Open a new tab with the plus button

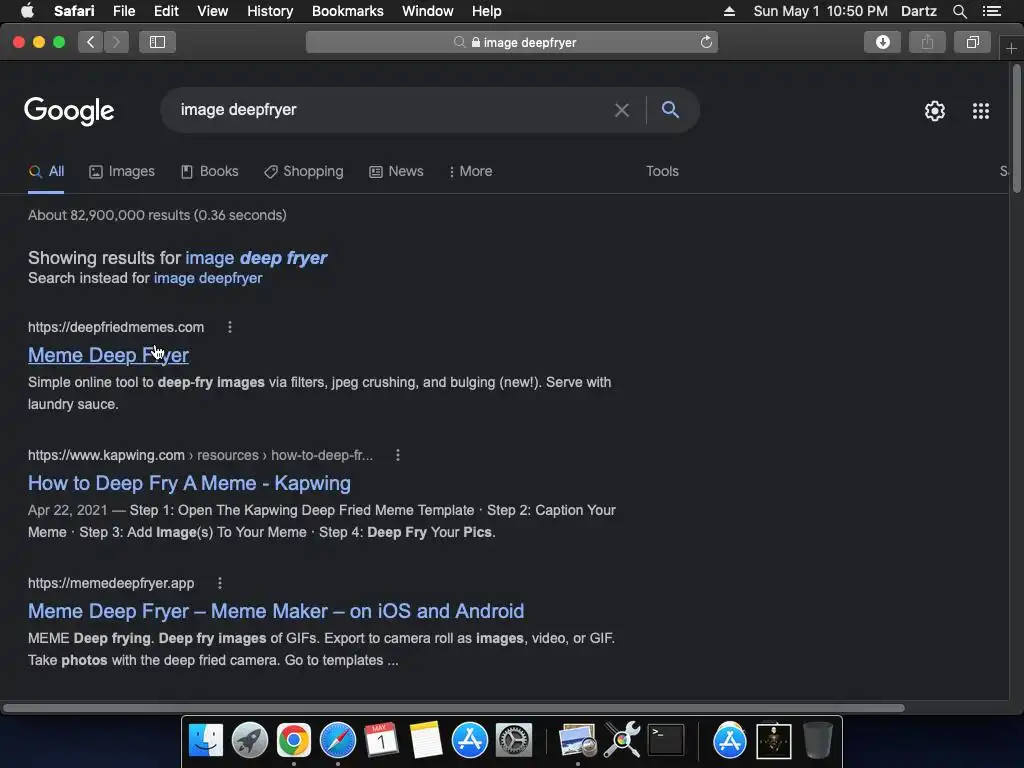1011,48
